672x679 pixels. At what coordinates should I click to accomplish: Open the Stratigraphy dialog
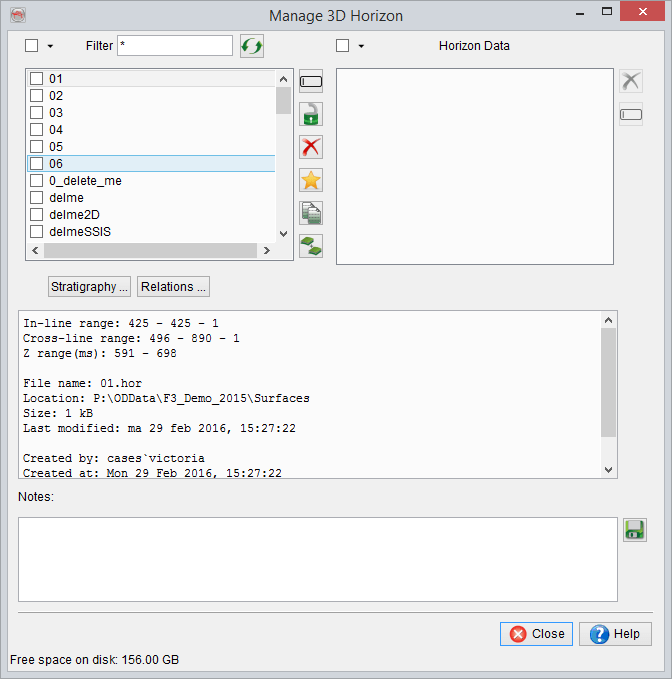pyautogui.click(x=90, y=287)
